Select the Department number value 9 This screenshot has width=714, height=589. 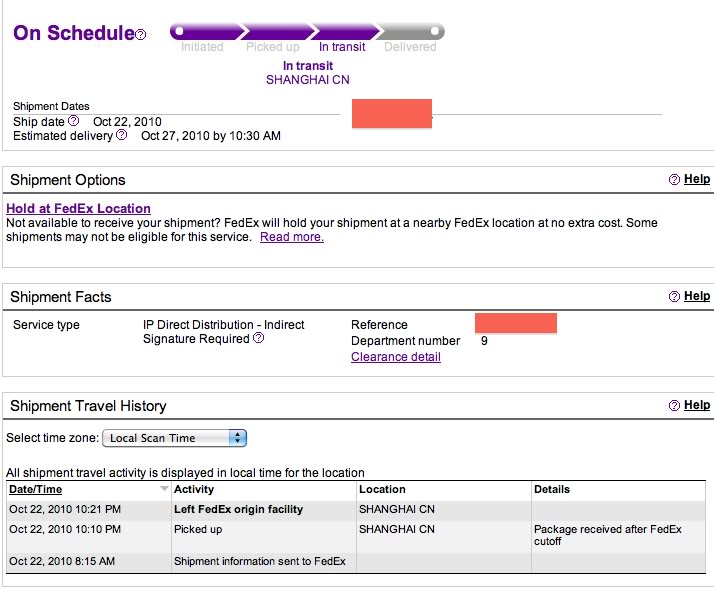pos(484,341)
